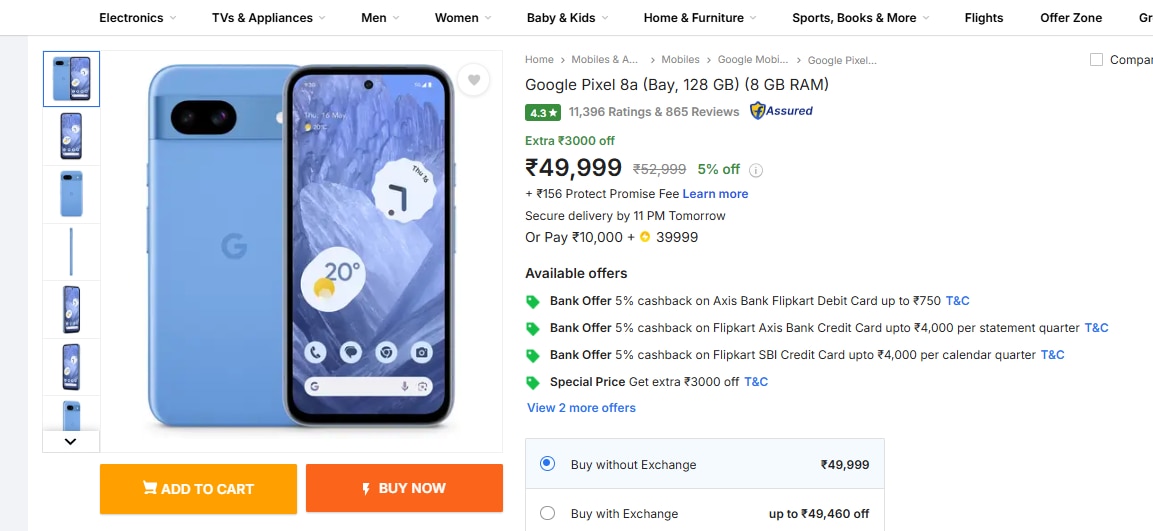Viewport: 1153px width, 531px height.
Task: Tick the Compare checkbox
Action: click(1096, 60)
